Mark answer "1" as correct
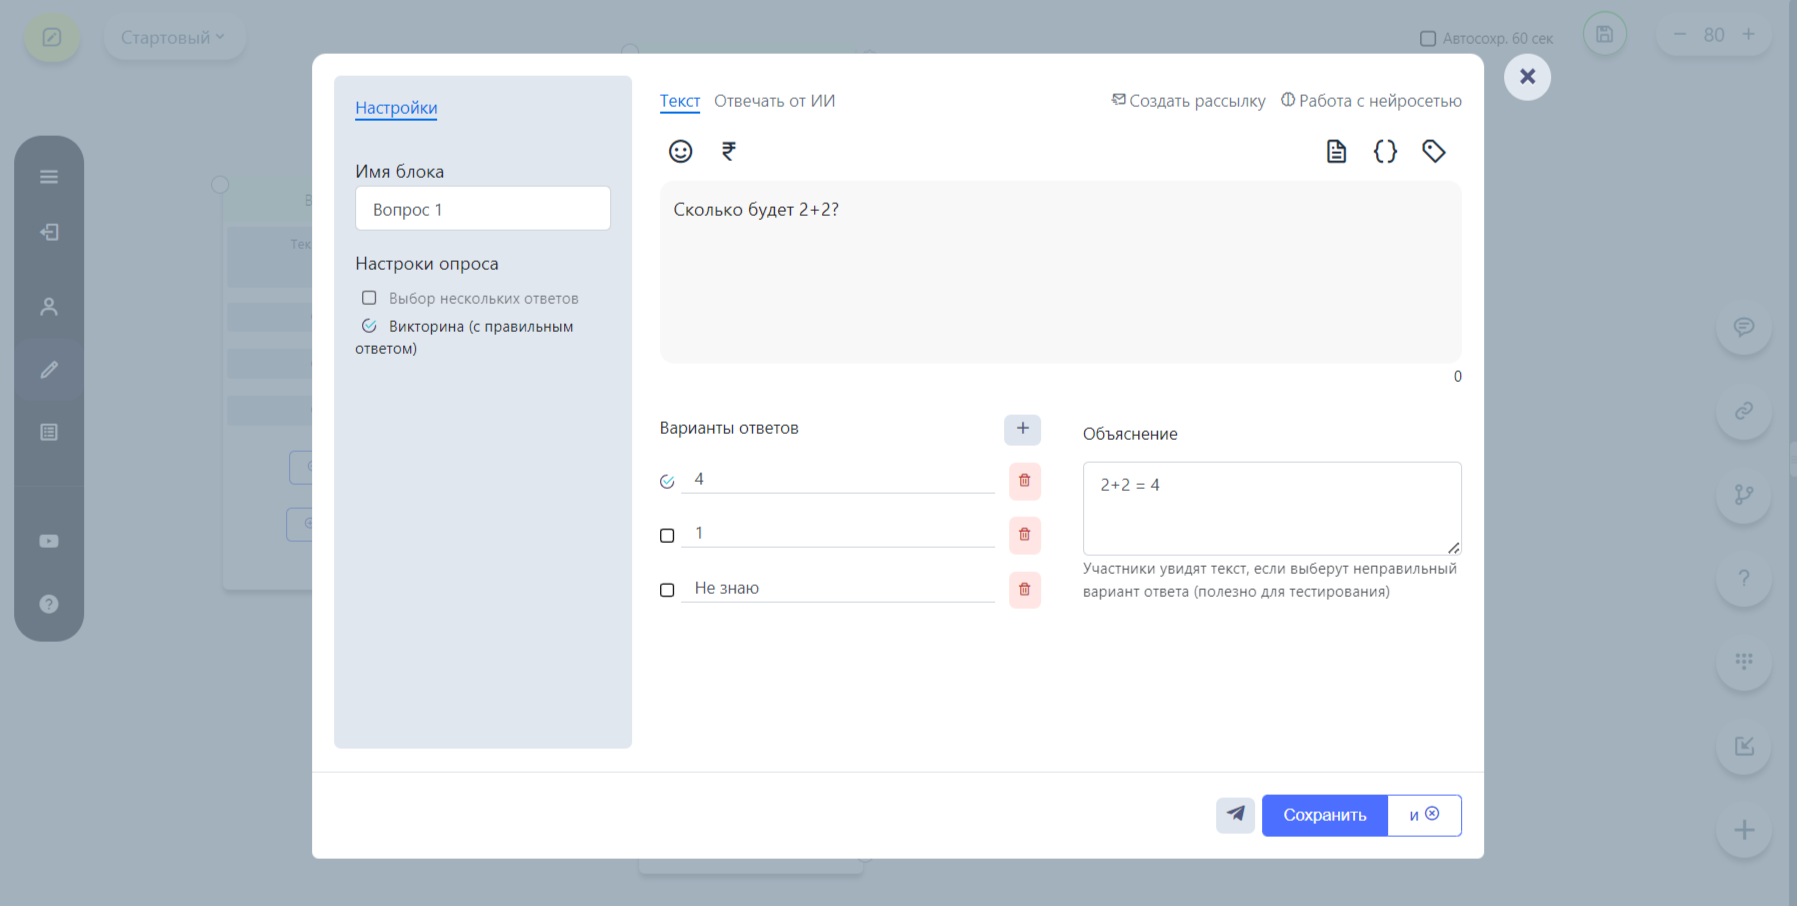1797x906 pixels. coord(667,536)
